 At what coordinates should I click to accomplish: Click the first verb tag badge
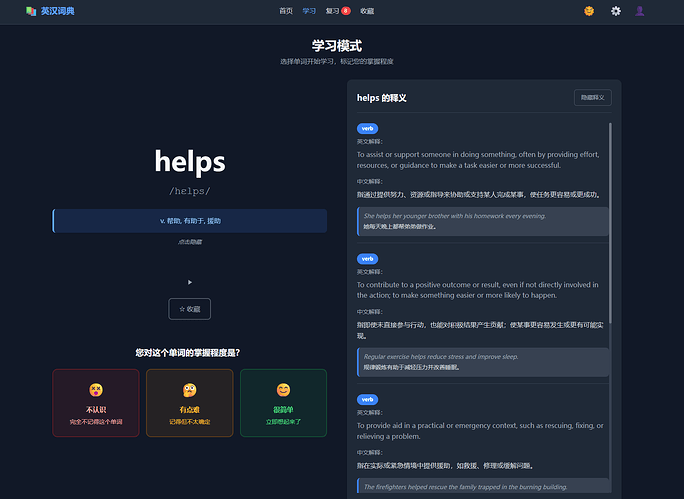click(367, 129)
